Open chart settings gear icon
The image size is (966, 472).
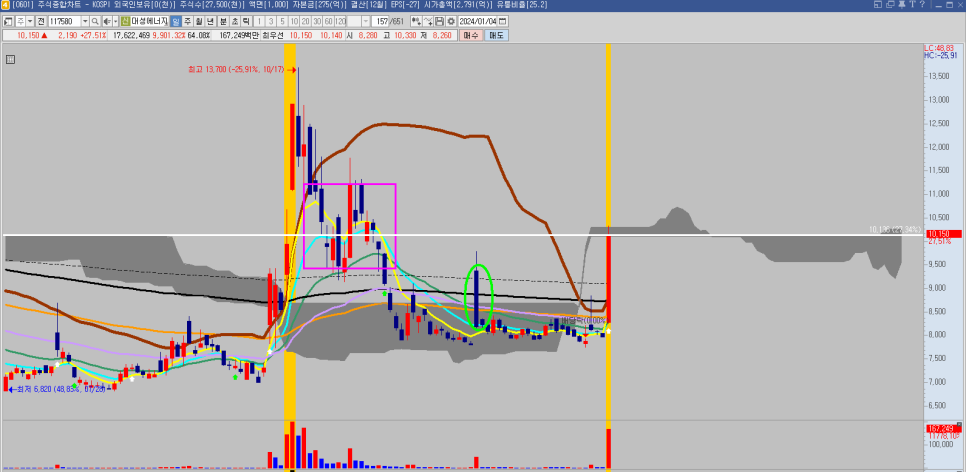coord(451,21)
